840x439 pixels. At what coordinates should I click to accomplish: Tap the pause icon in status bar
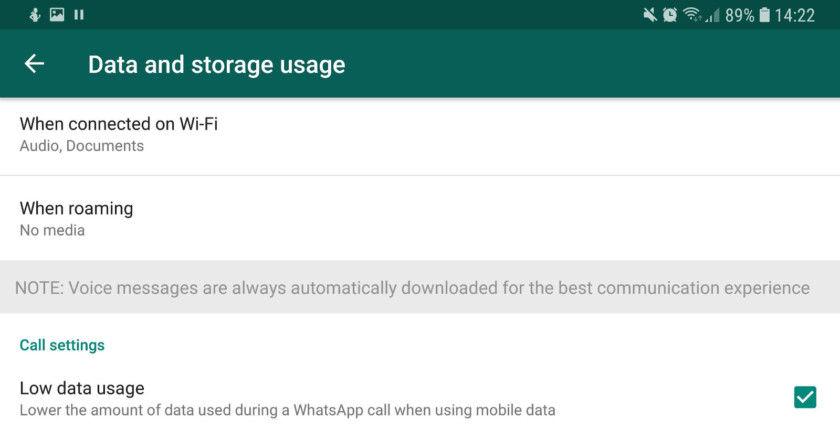79,15
